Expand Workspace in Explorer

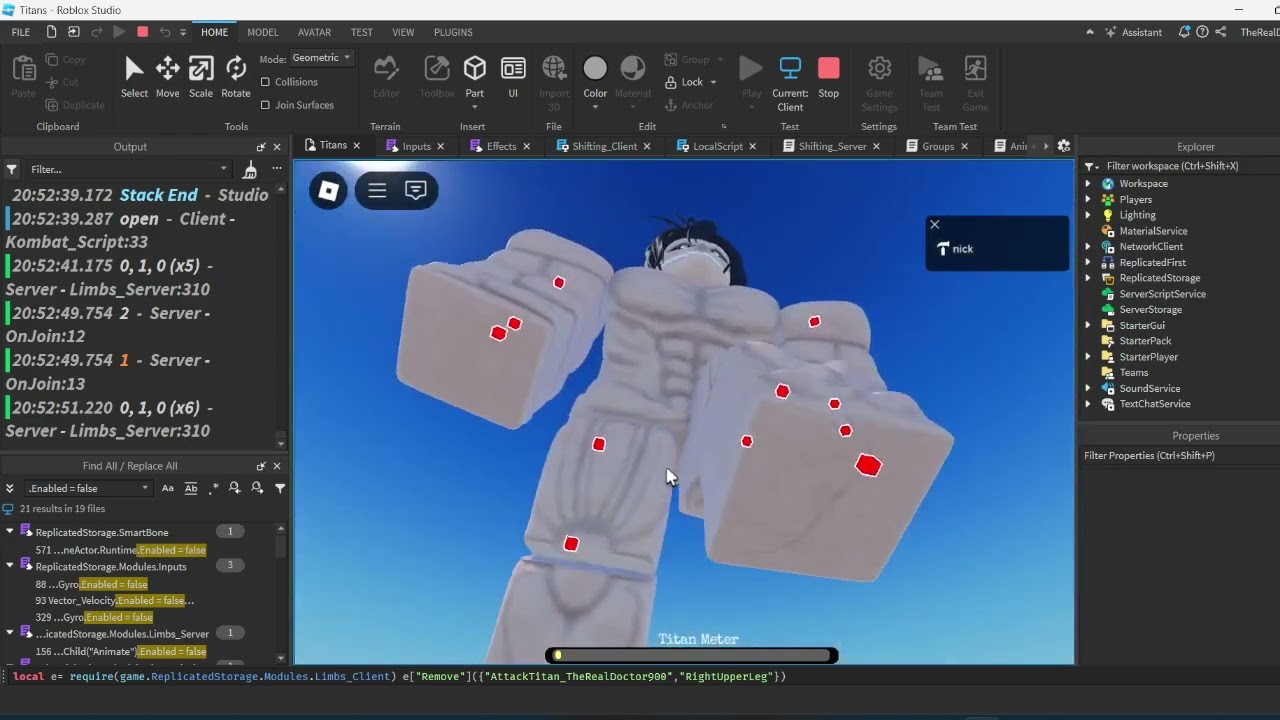pyautogui.click(x=1088, y=184)
